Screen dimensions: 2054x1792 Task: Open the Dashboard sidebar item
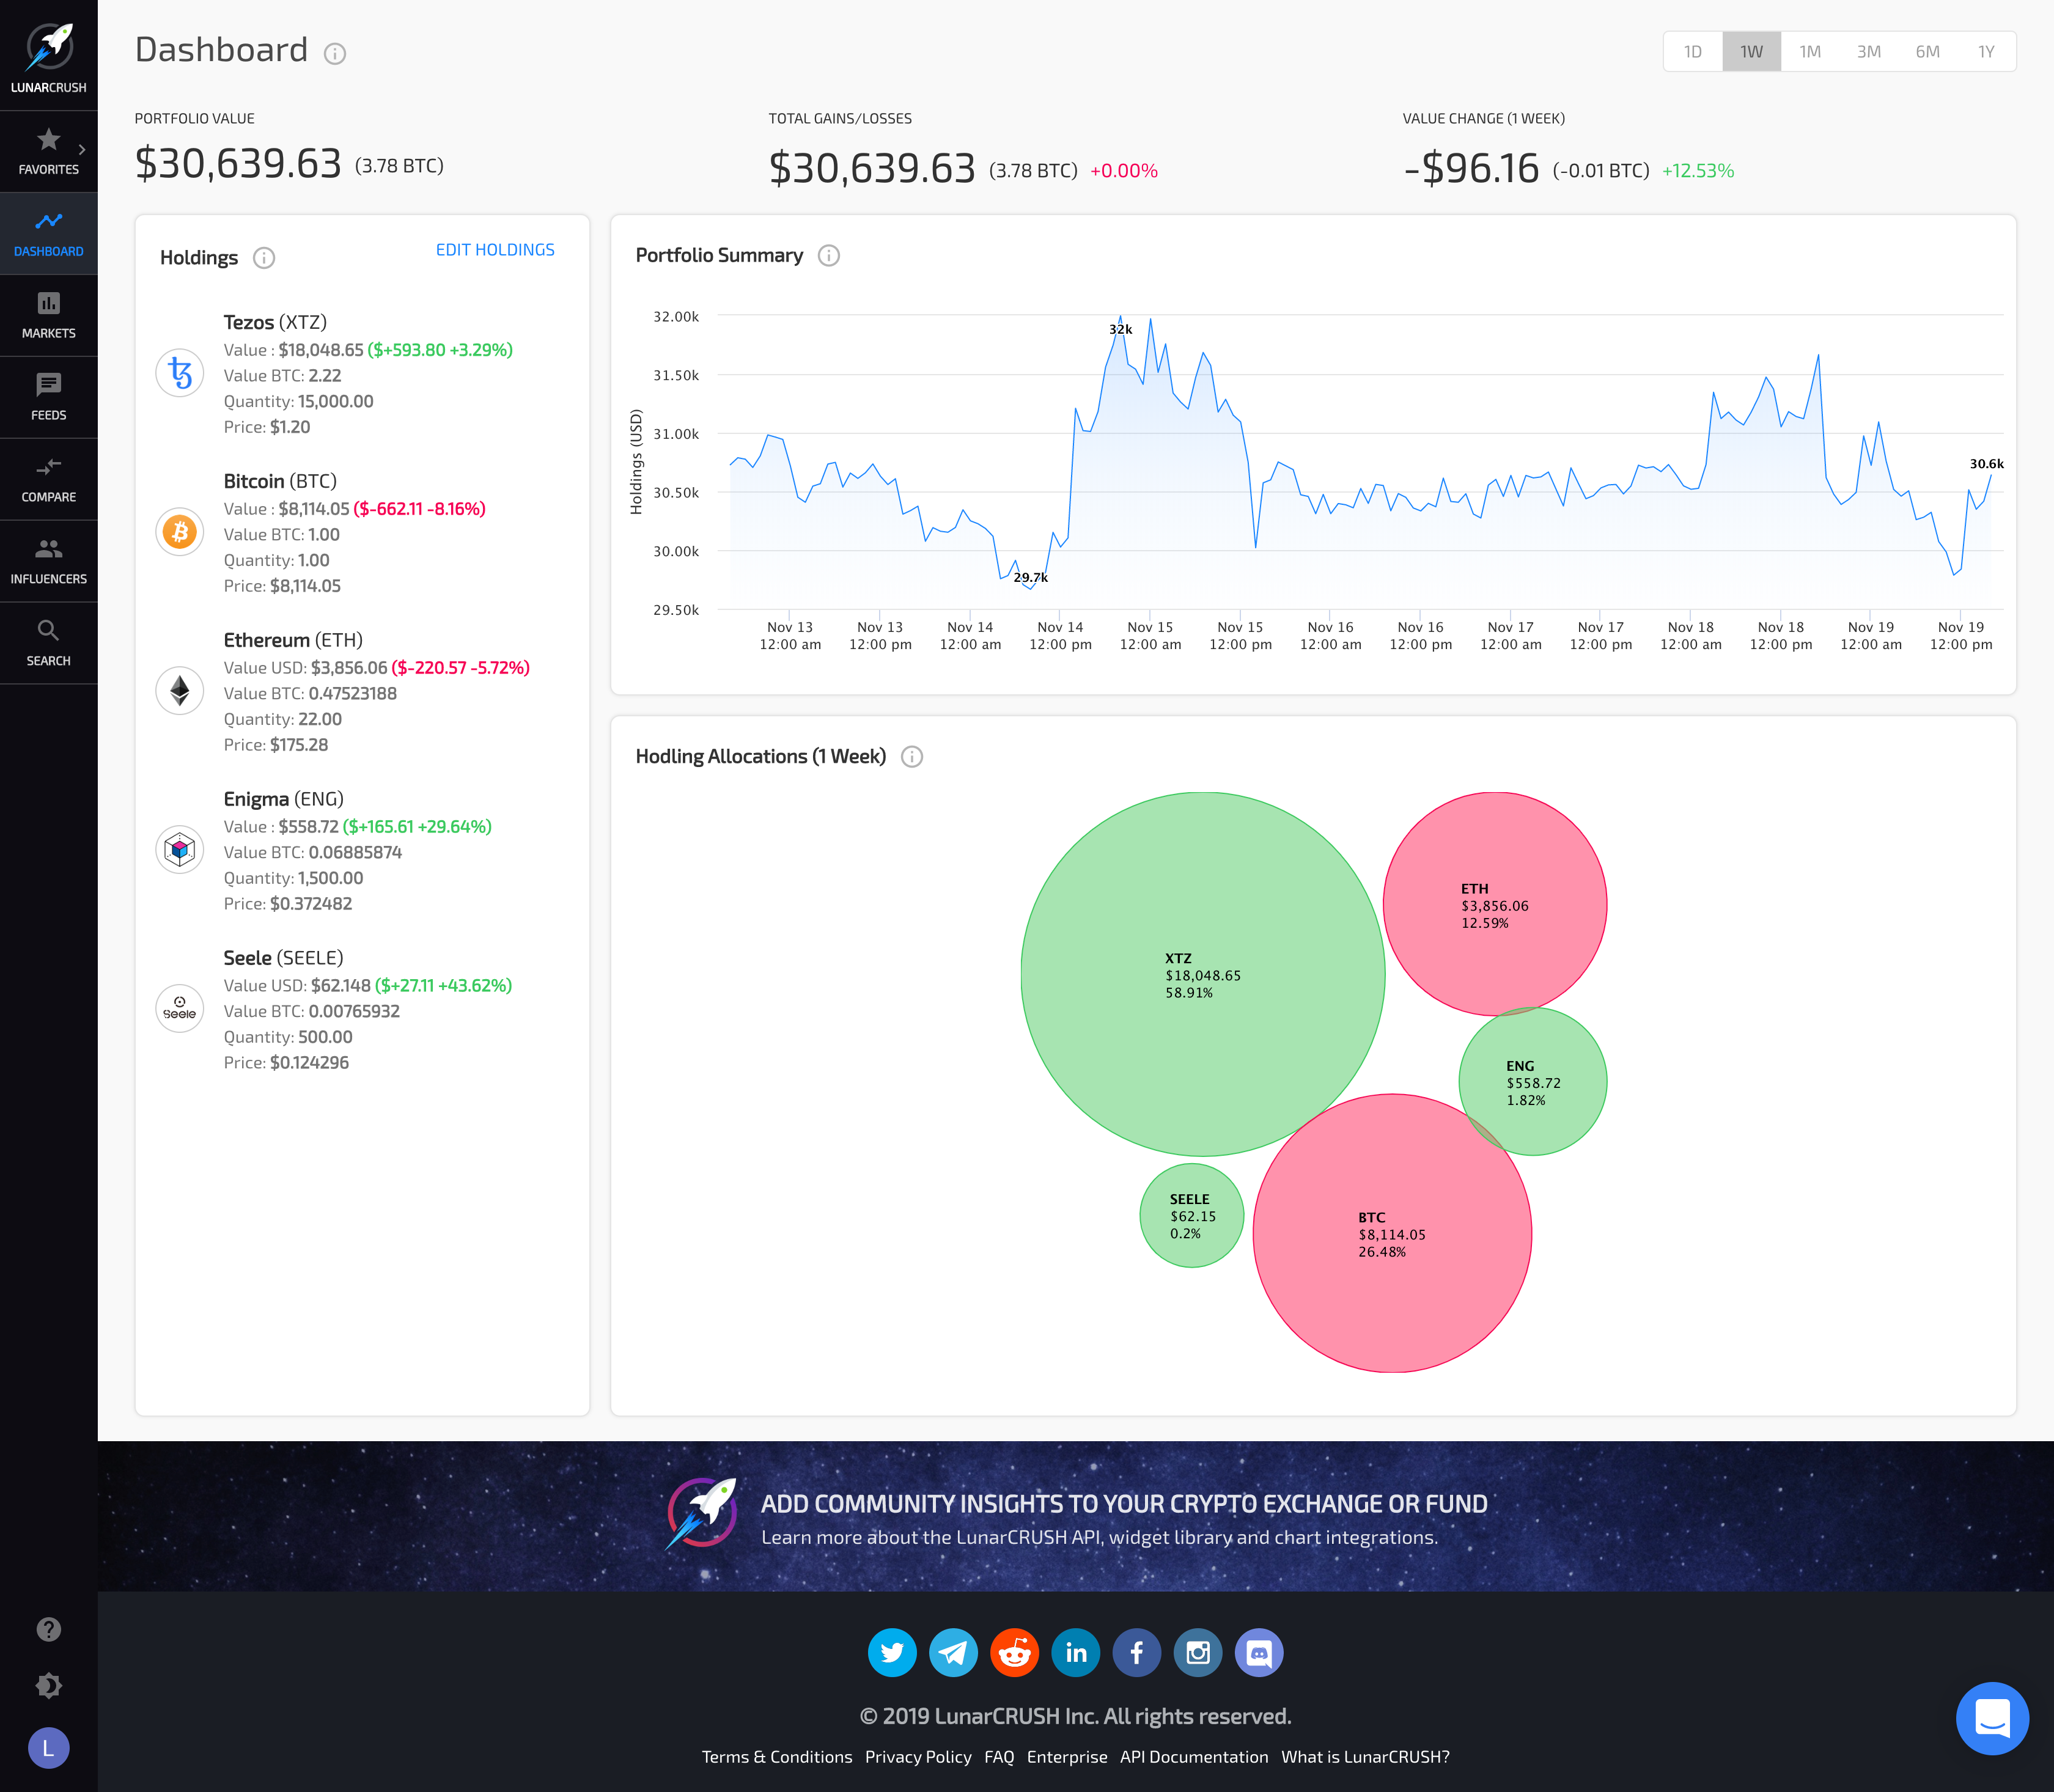tap(48, 233)
